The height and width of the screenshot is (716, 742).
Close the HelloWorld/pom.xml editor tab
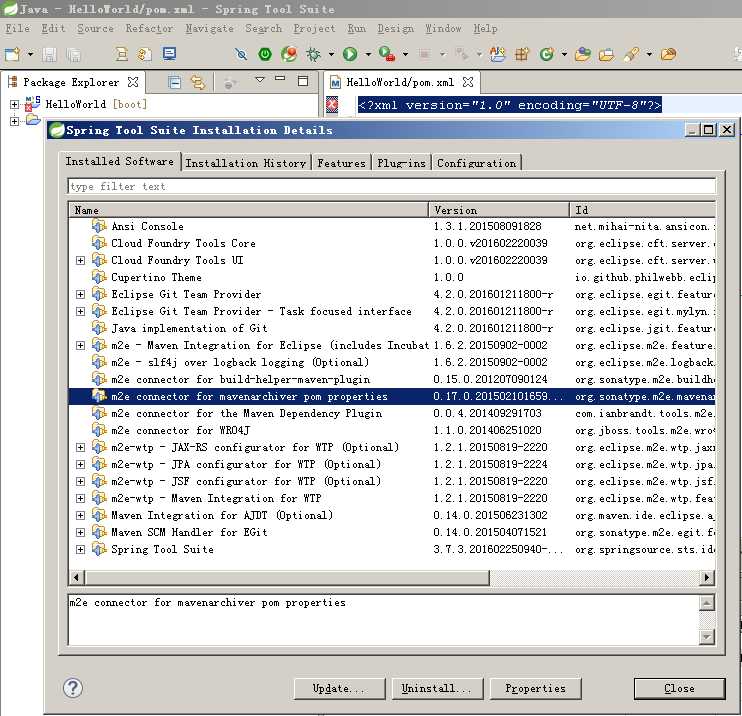click(x=468, y=82)
